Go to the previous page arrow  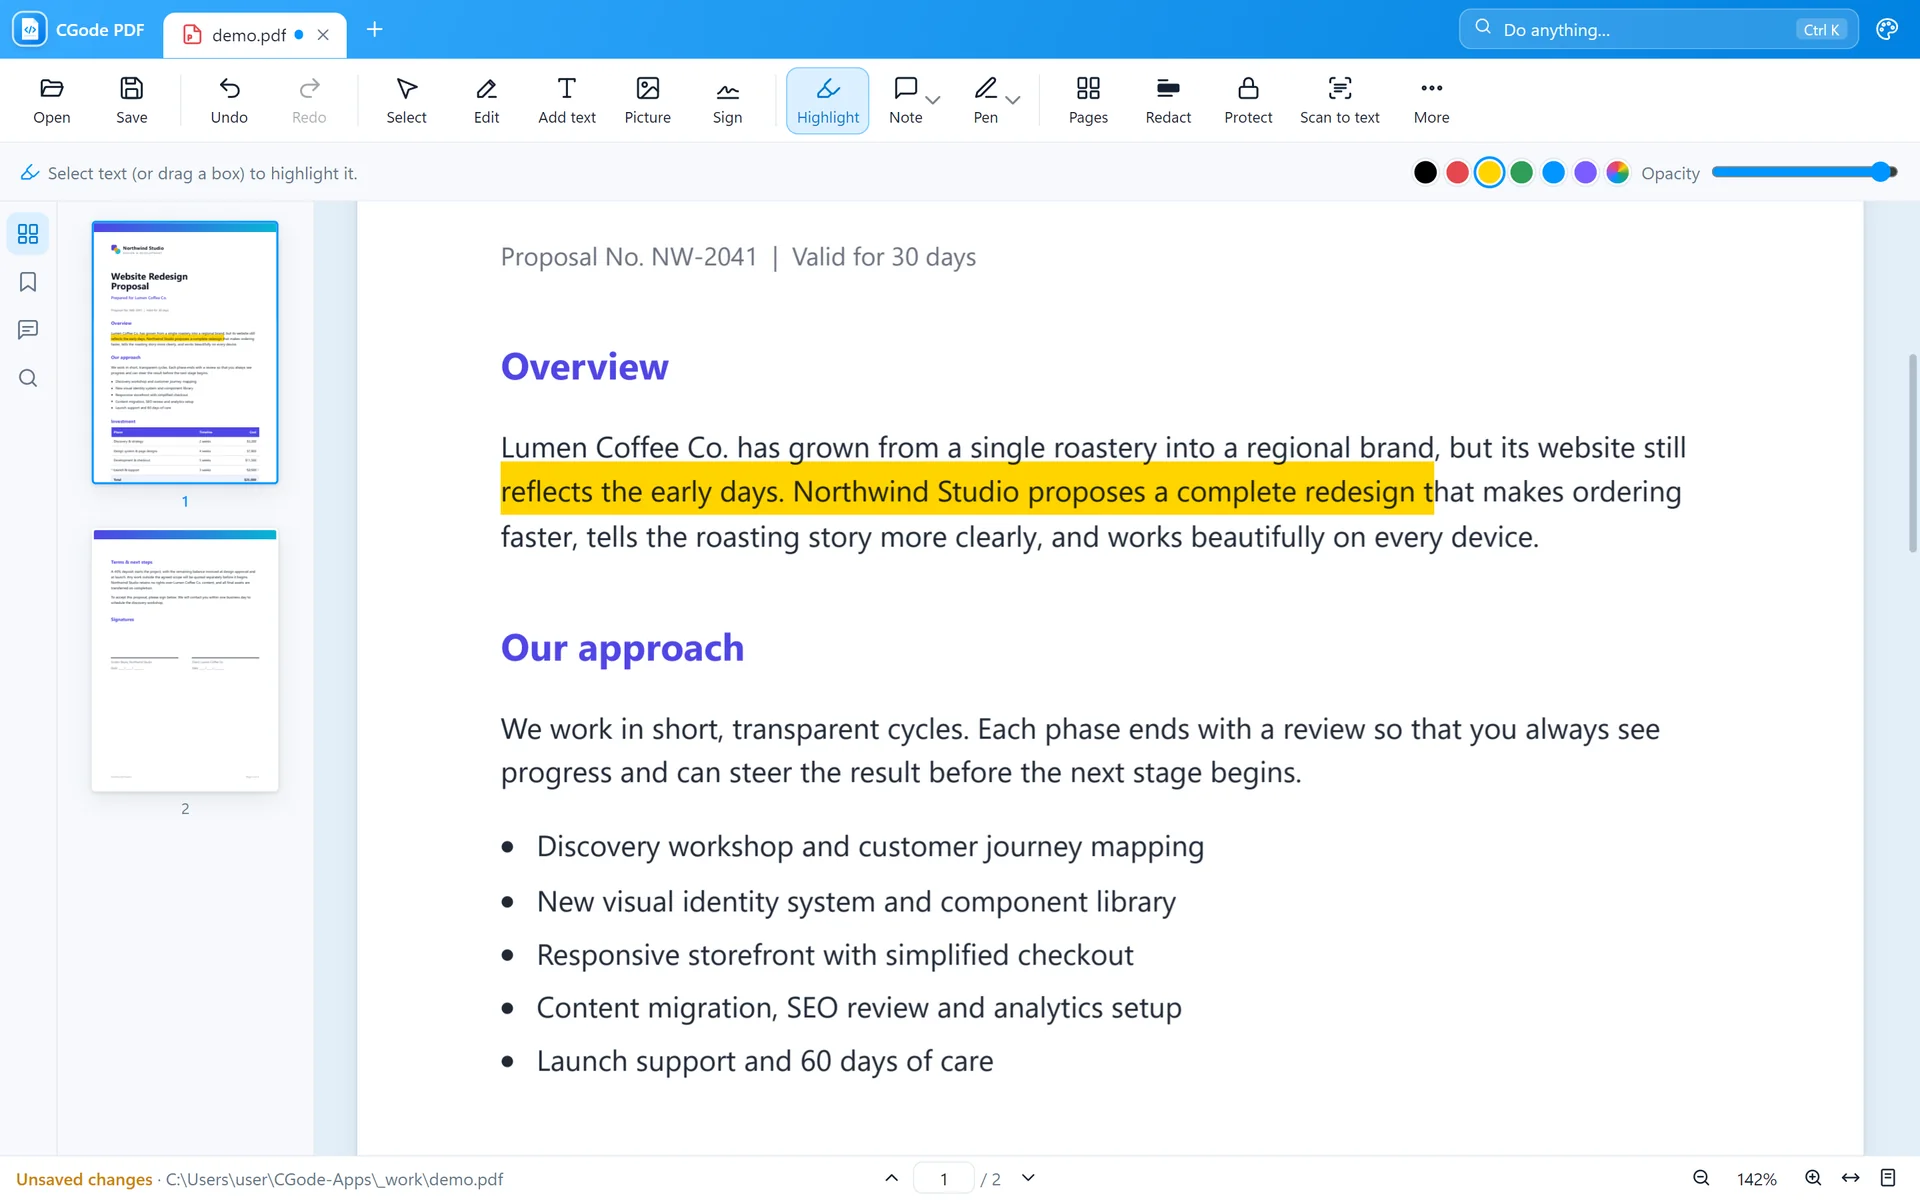tap(891, 1178)
